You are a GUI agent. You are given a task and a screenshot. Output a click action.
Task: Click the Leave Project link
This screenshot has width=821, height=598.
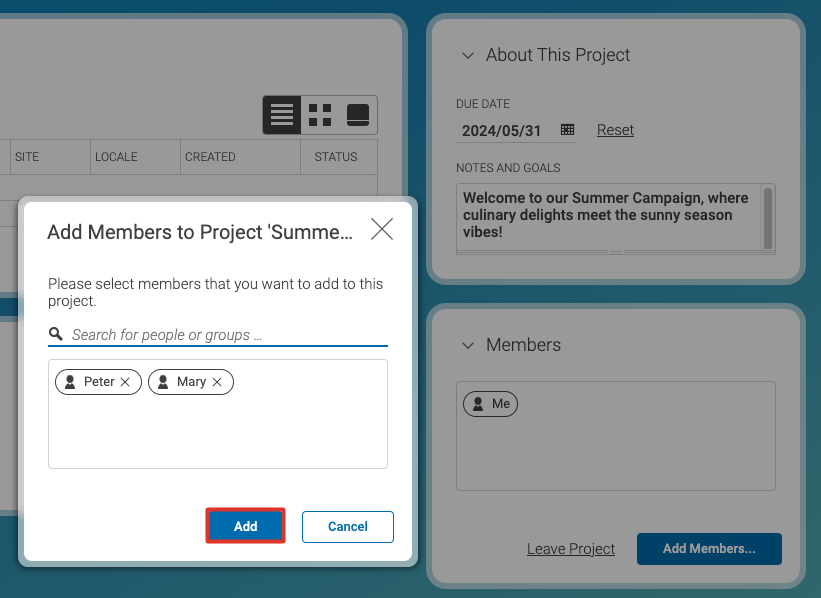point(571,549)
